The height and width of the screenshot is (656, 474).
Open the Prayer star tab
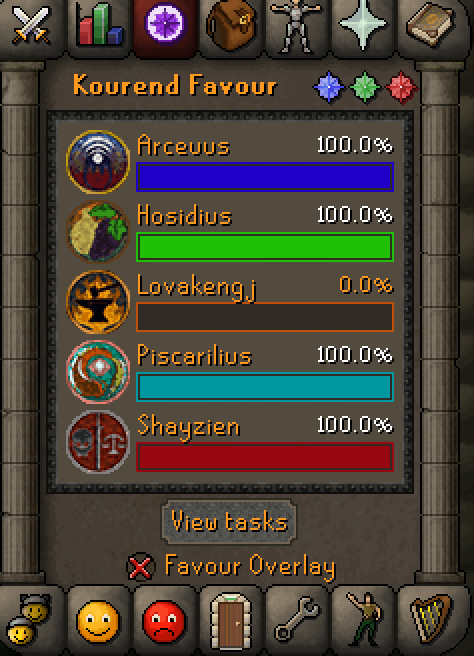(362, 25)
